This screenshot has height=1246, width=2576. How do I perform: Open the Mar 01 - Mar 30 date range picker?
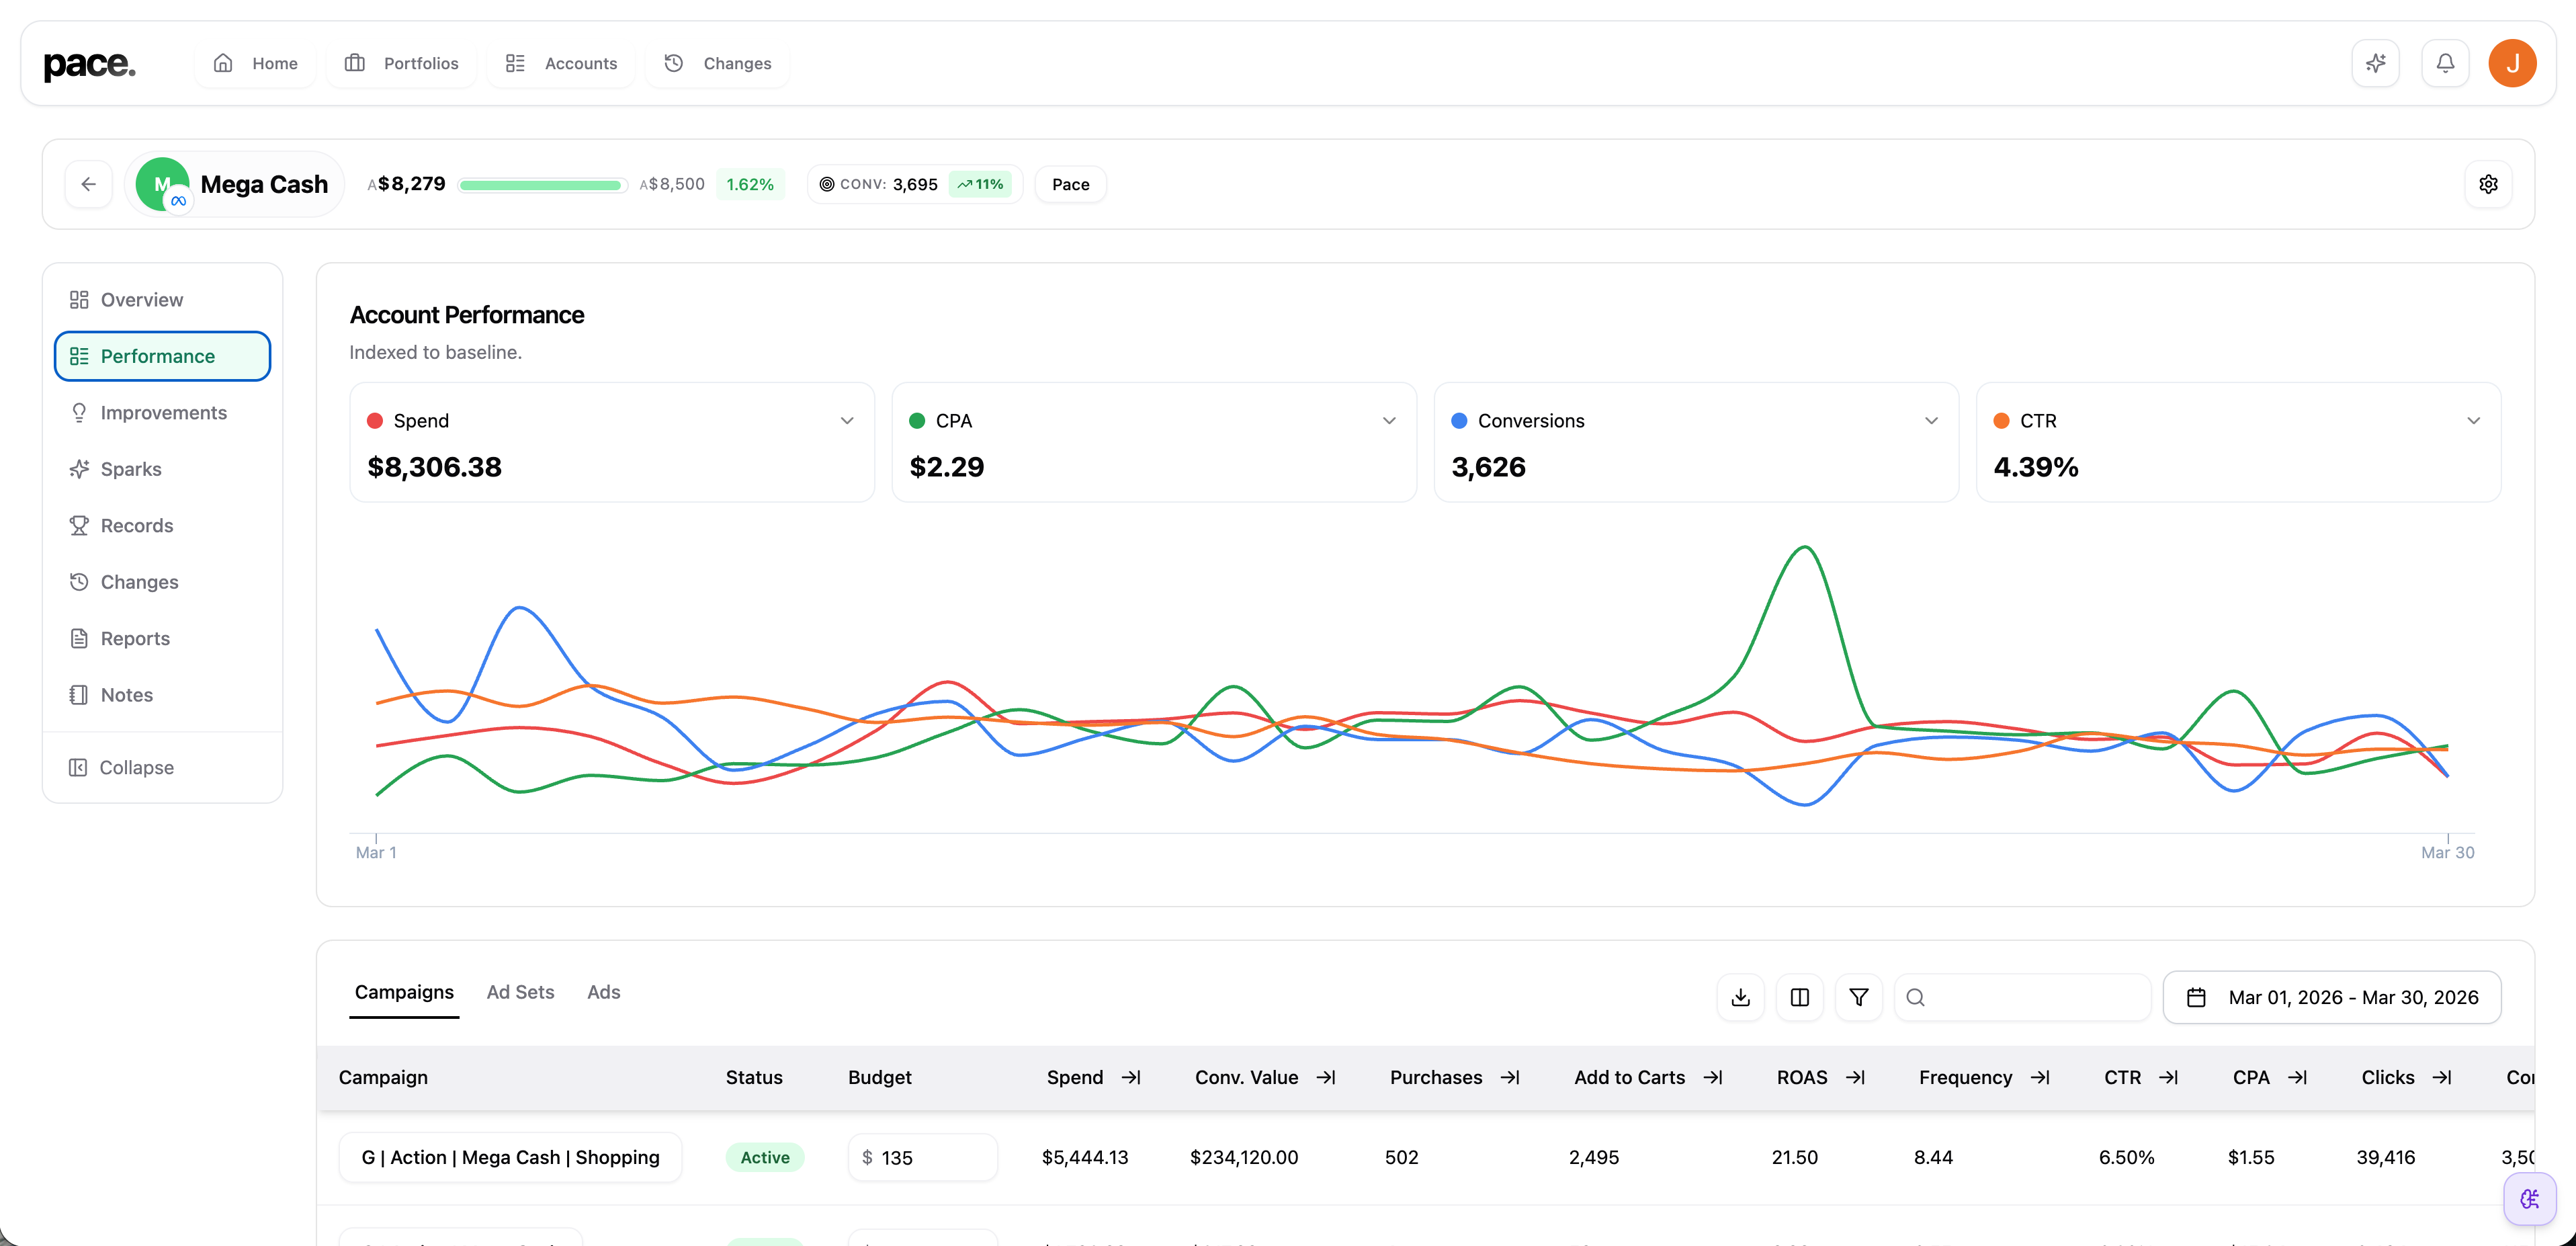click(x=2331, y=997)
